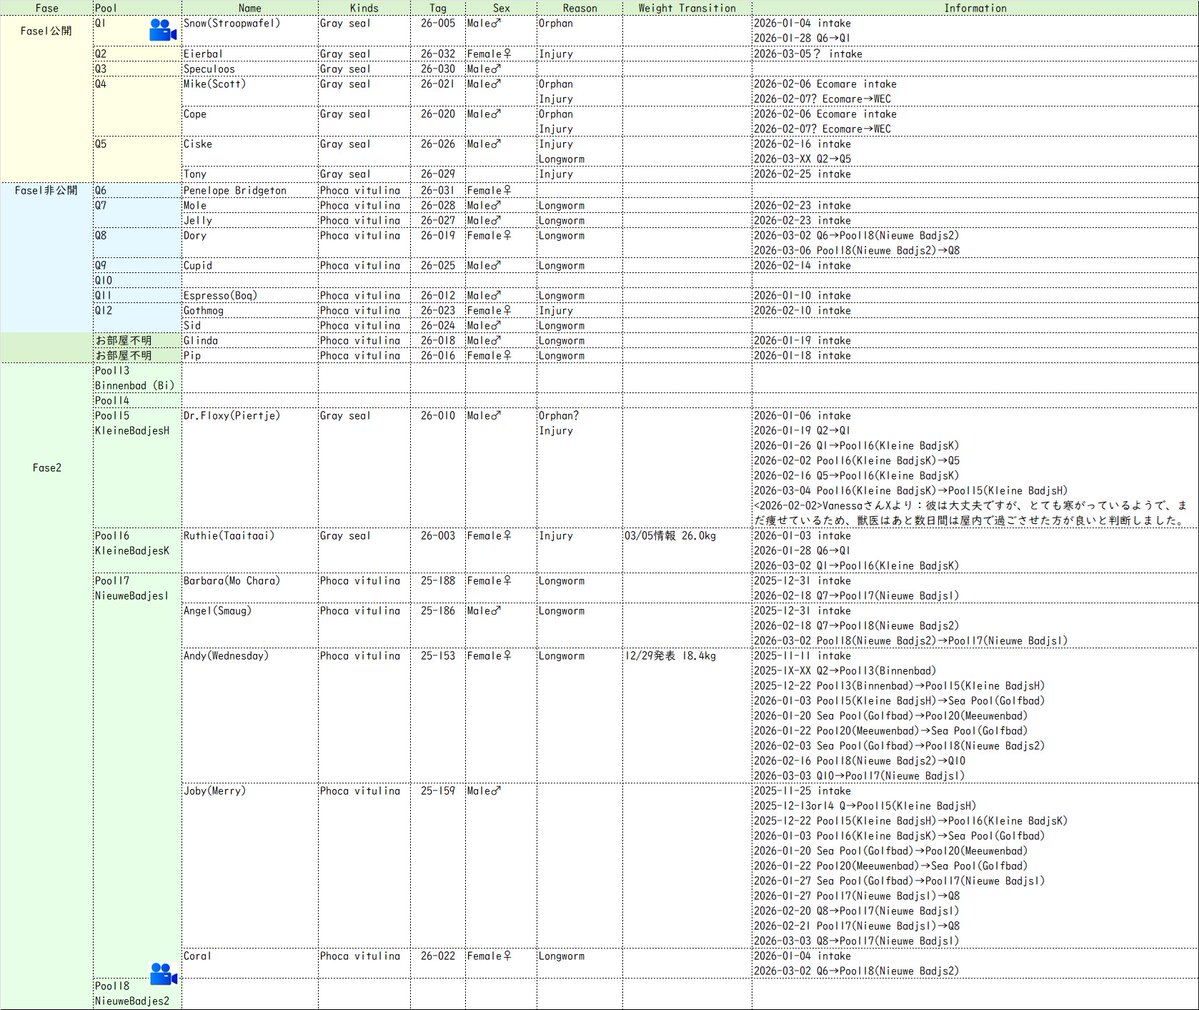Select name cell 'Sid'

click(x=250, y=326)
